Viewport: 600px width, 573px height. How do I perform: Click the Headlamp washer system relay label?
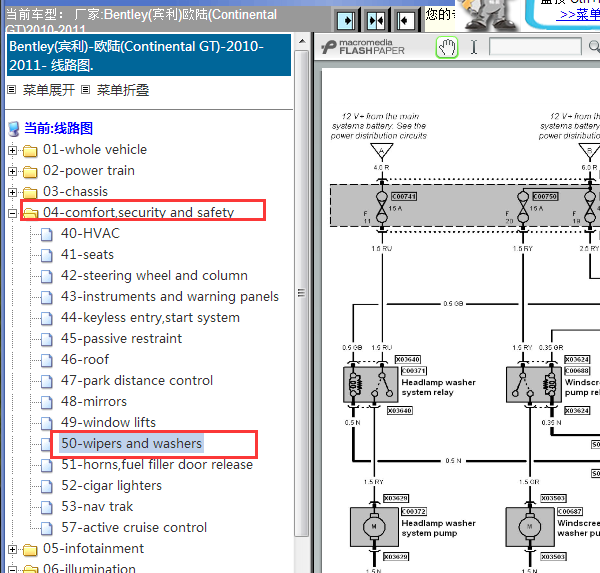click(439, 387)
